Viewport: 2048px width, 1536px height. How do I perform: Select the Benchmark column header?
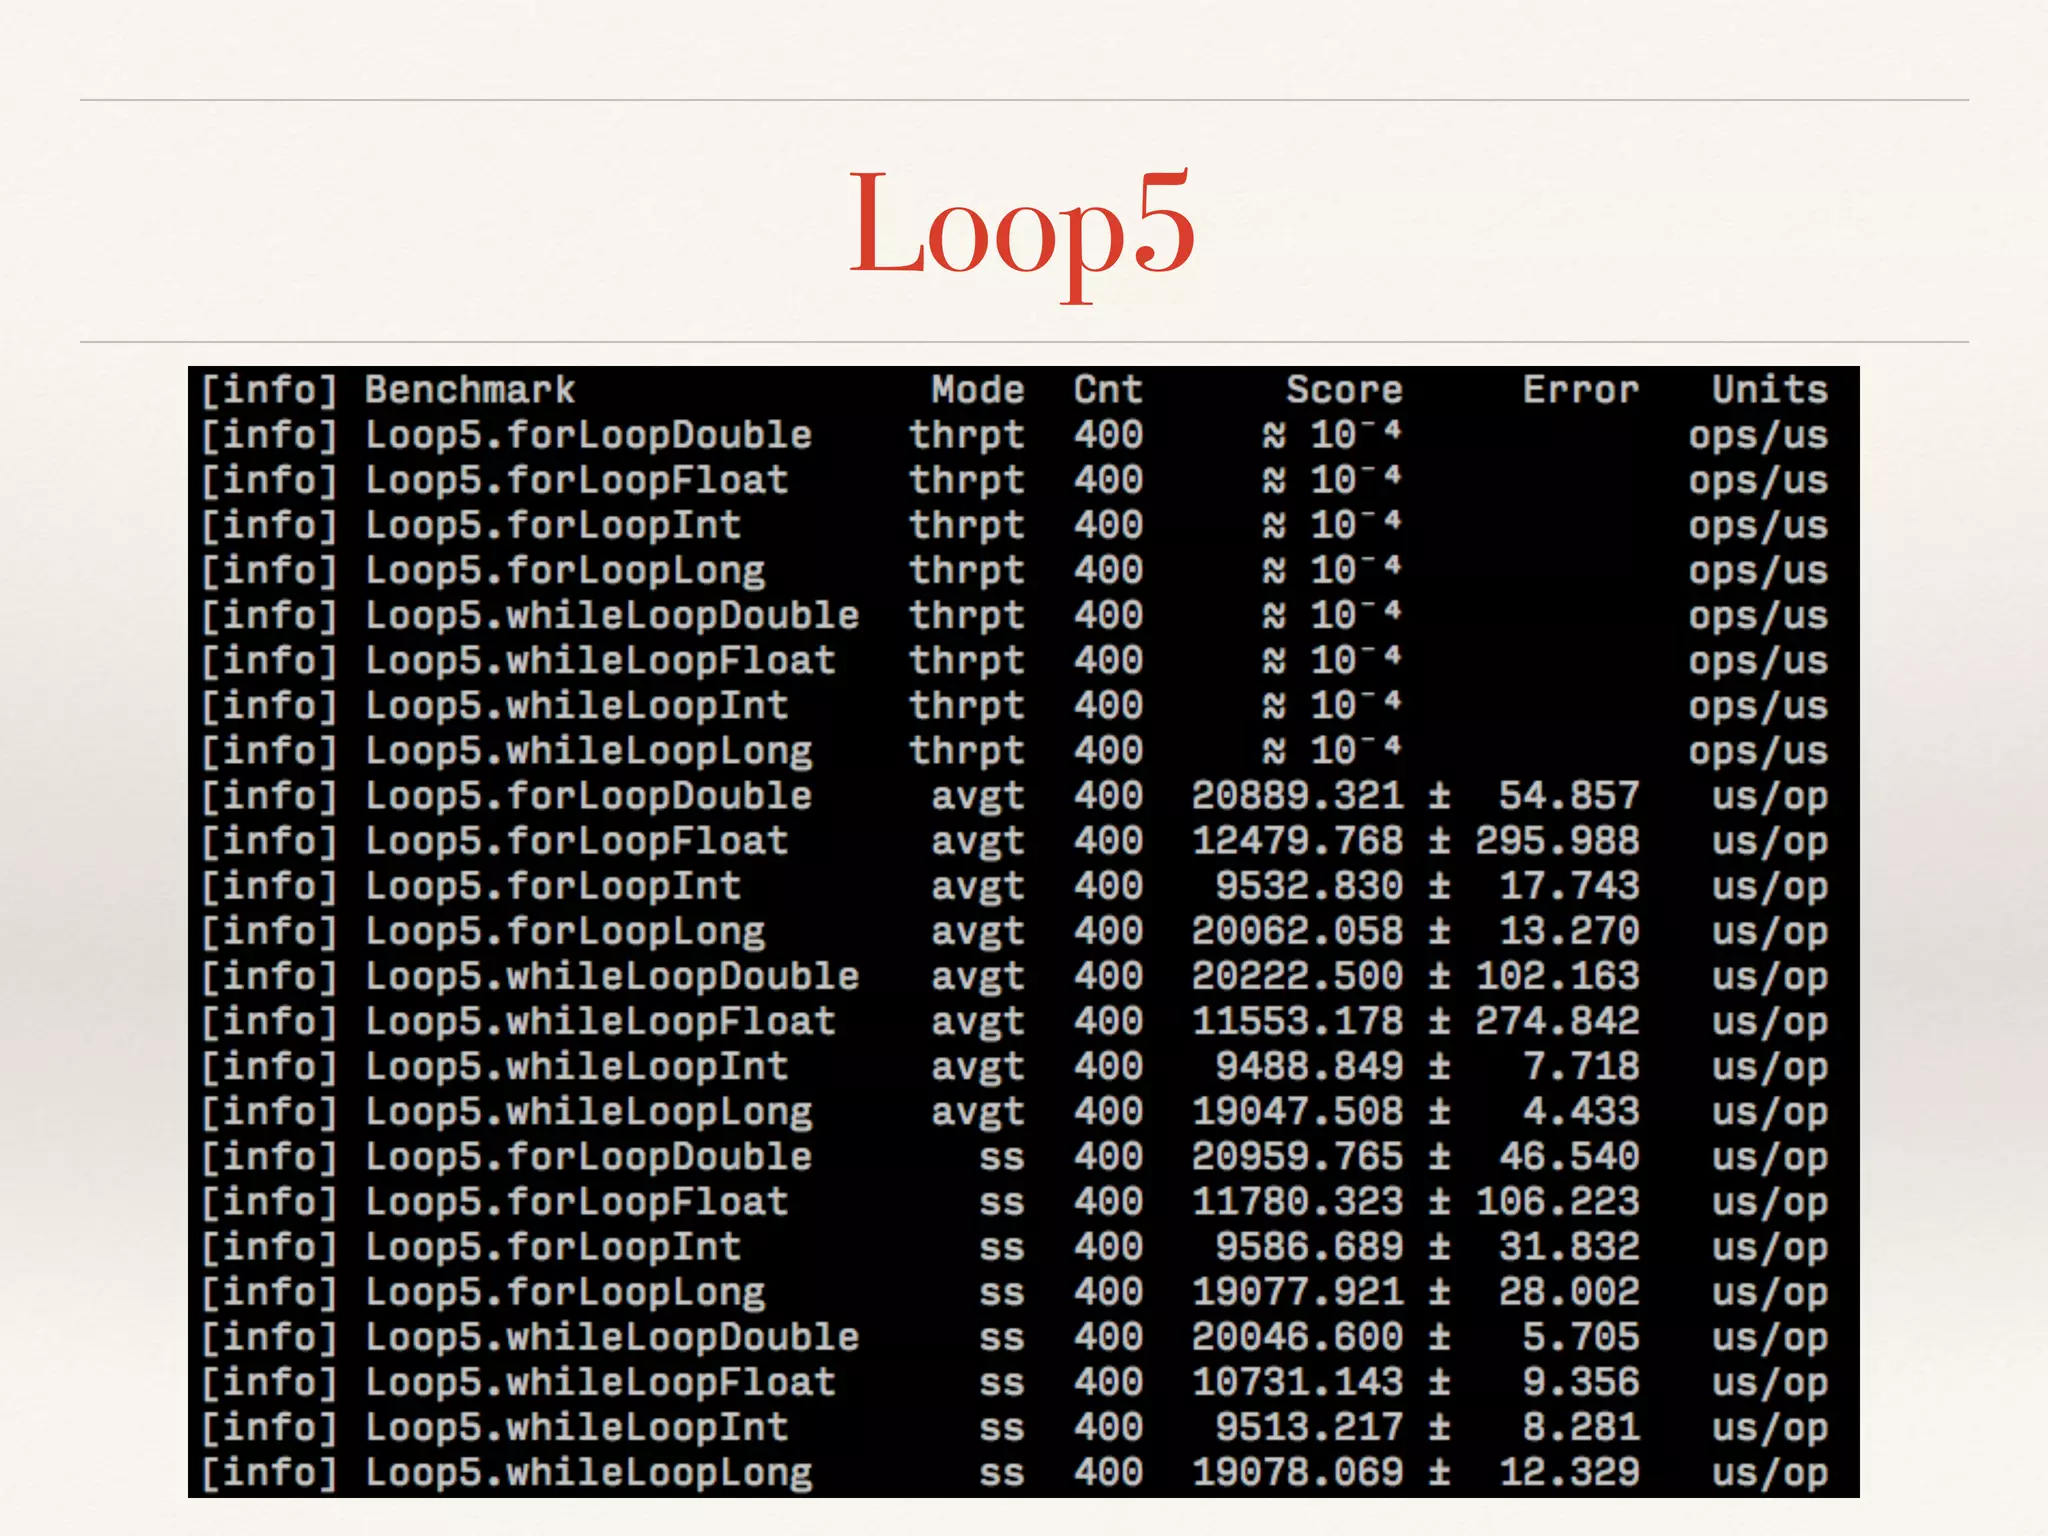pos(470,389)
